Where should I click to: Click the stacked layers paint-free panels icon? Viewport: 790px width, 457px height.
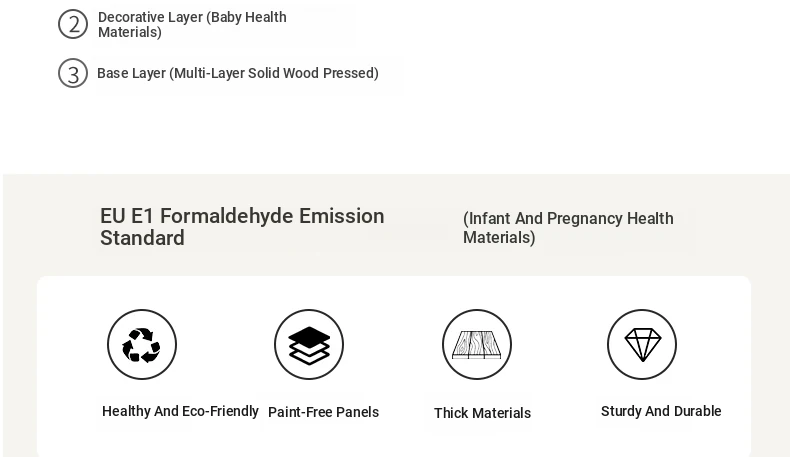click(309, 344)
